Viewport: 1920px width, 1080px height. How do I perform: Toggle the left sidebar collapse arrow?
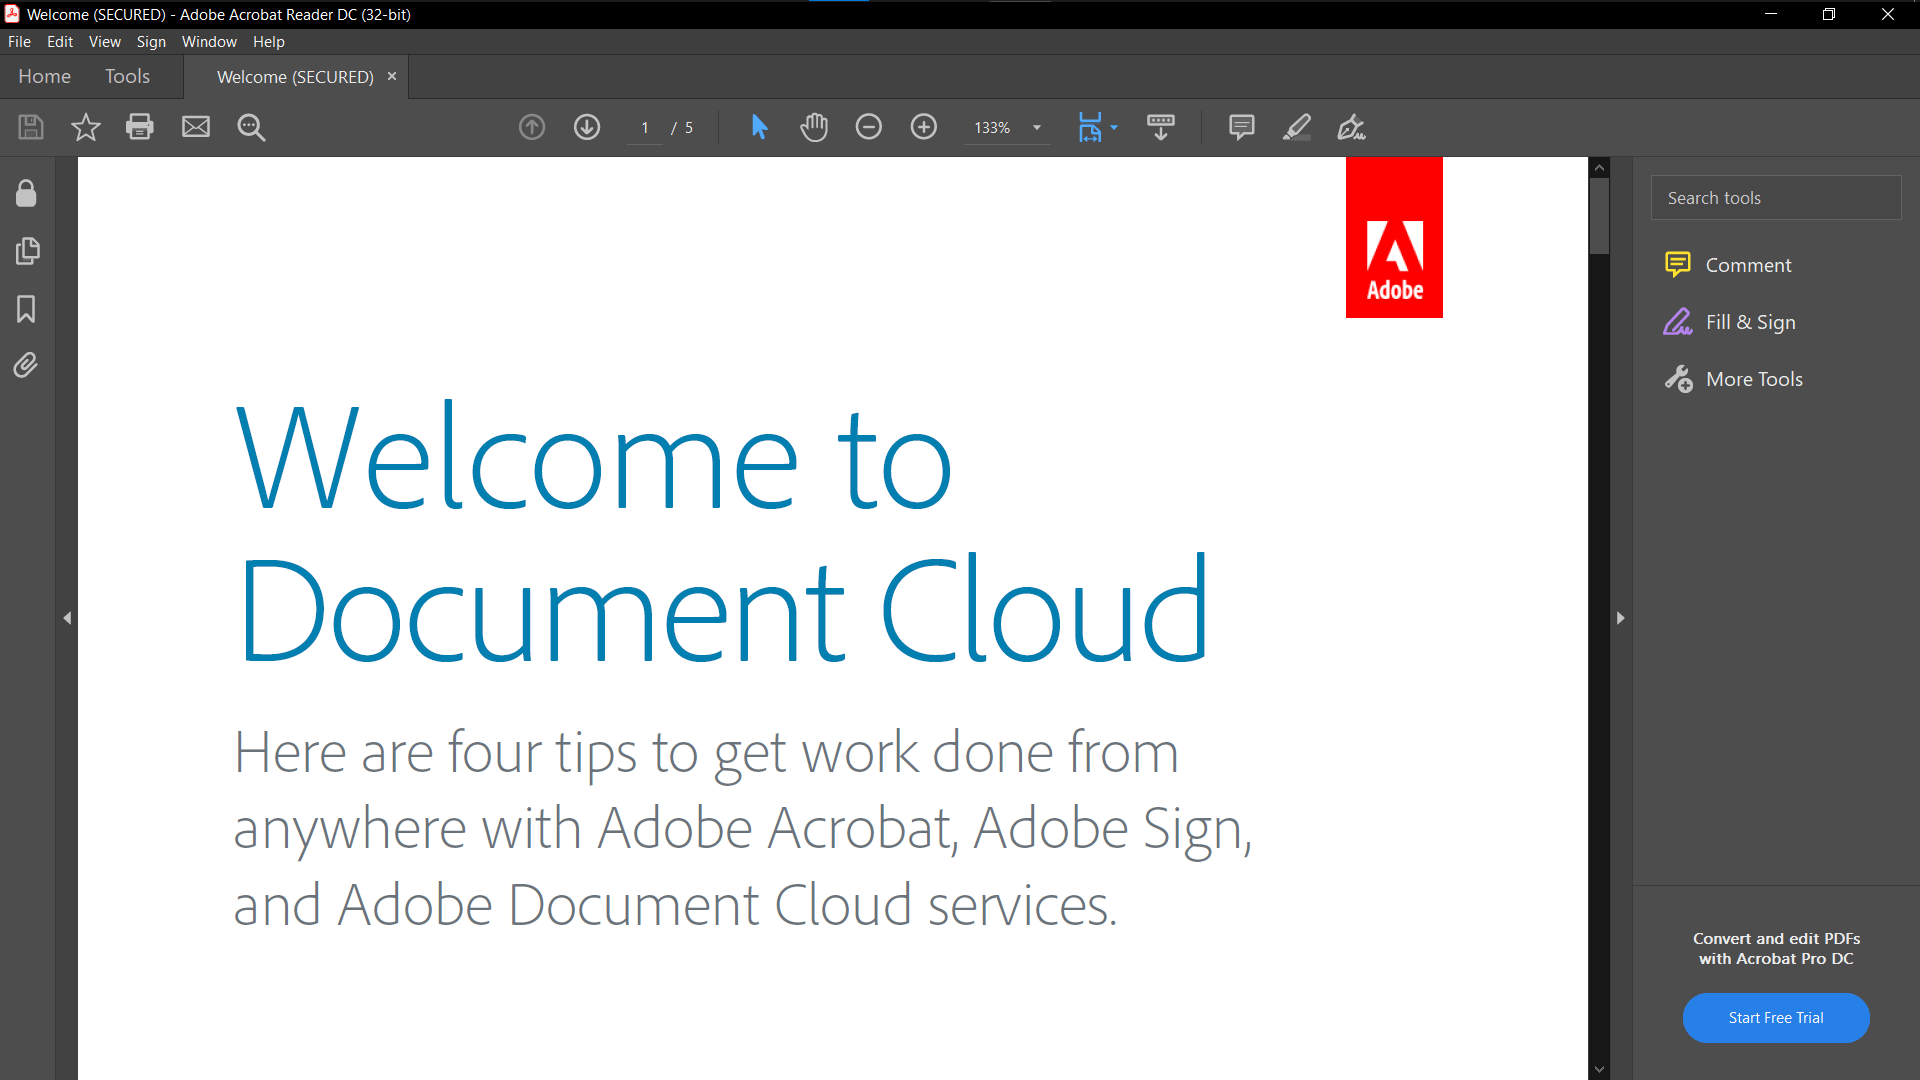tap(66, 617)
